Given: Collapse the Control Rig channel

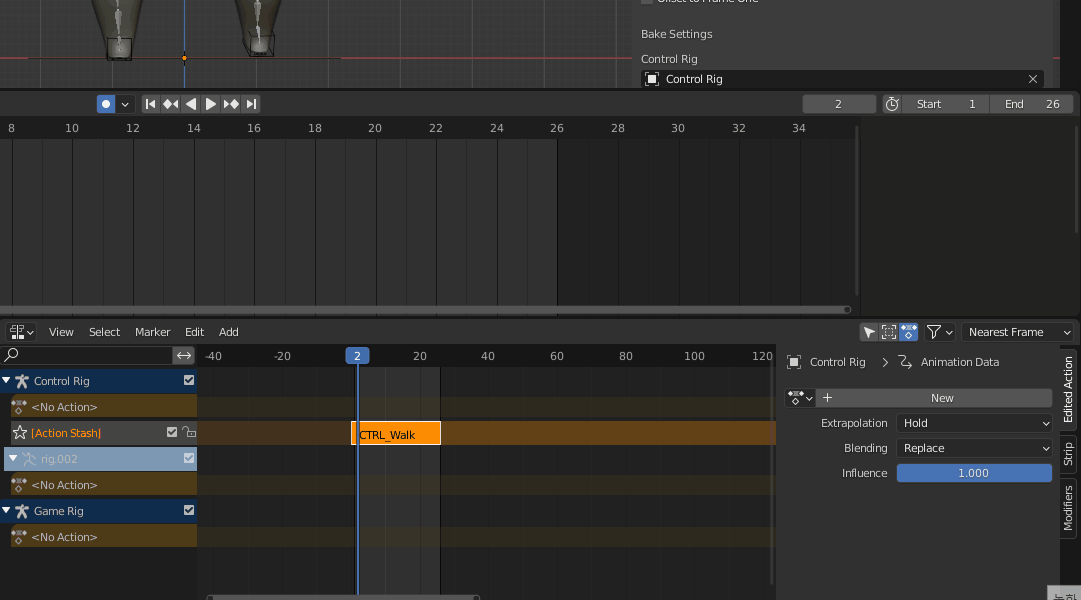Looking at the screenshot, I should click(x=6, y=381).
